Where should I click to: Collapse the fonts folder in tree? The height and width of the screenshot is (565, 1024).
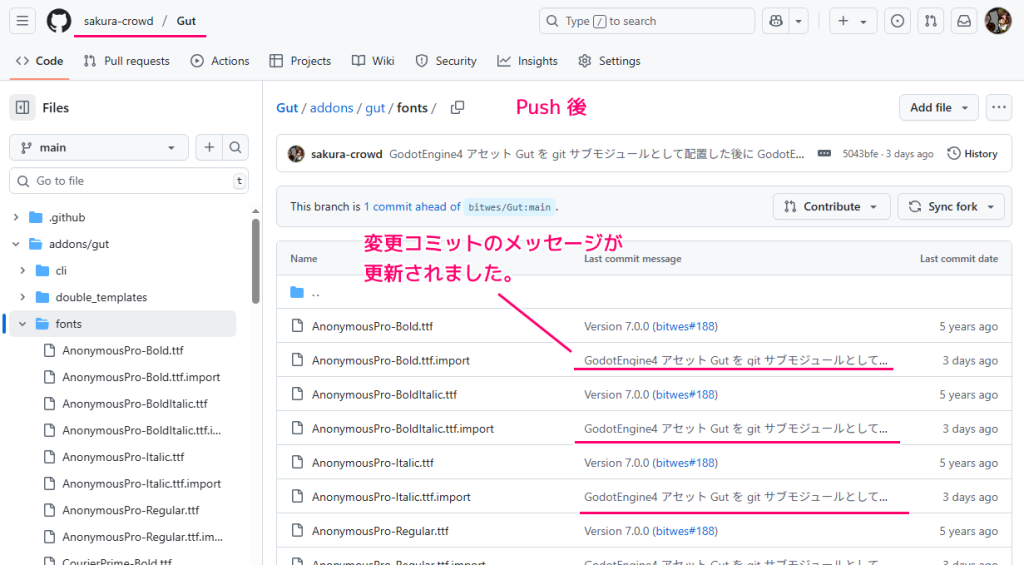23,324
